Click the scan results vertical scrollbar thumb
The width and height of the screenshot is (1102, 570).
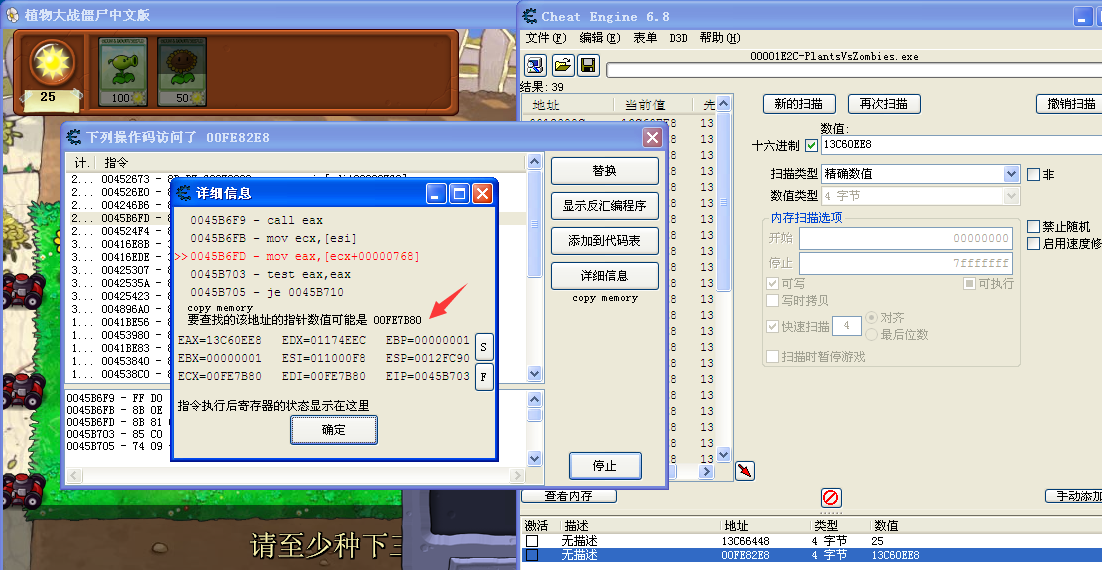point(724,201)
